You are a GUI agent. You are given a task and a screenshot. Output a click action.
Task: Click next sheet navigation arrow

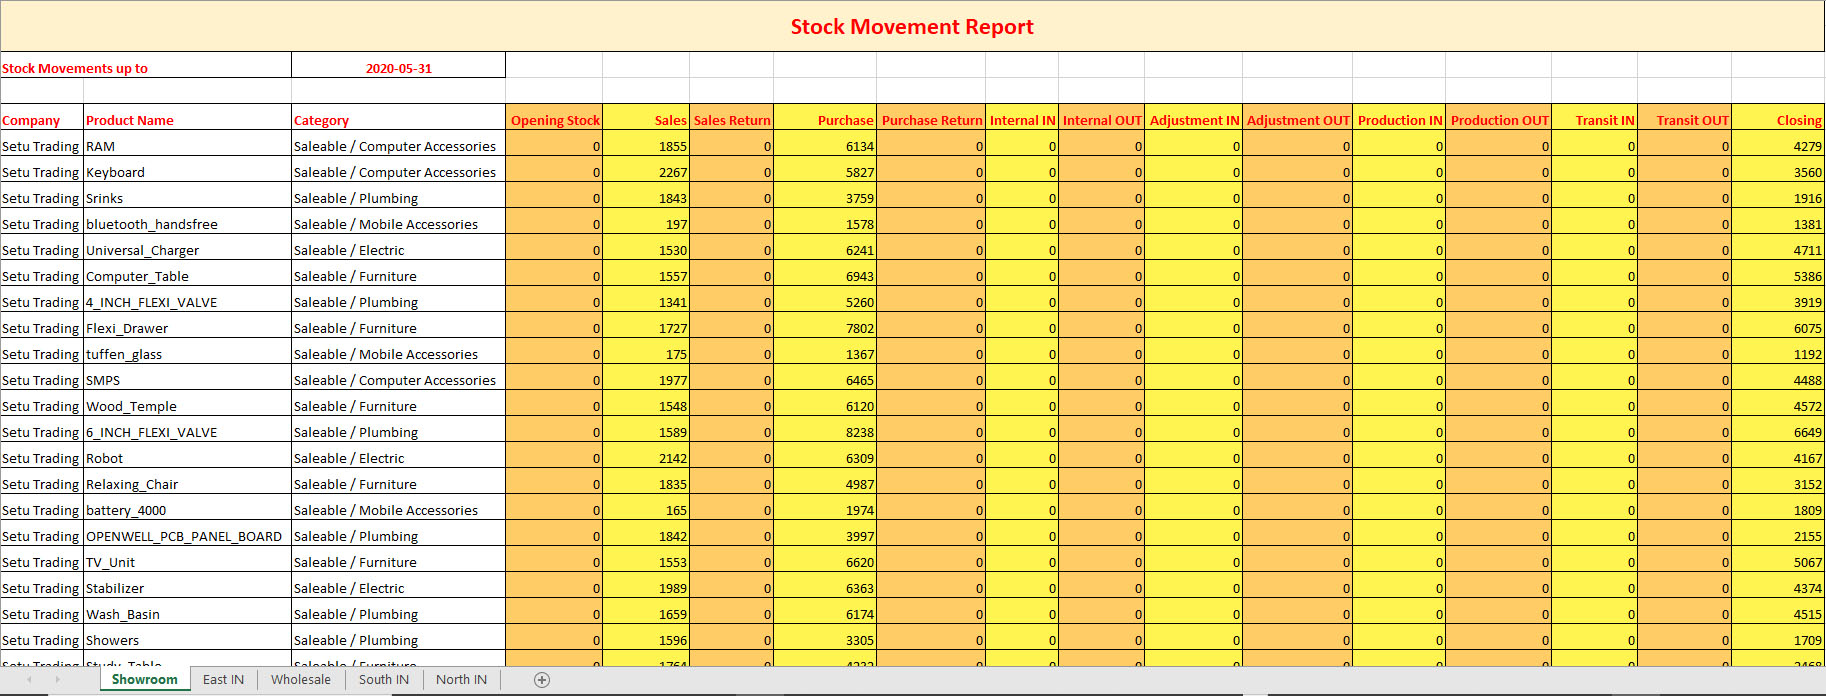57,680
